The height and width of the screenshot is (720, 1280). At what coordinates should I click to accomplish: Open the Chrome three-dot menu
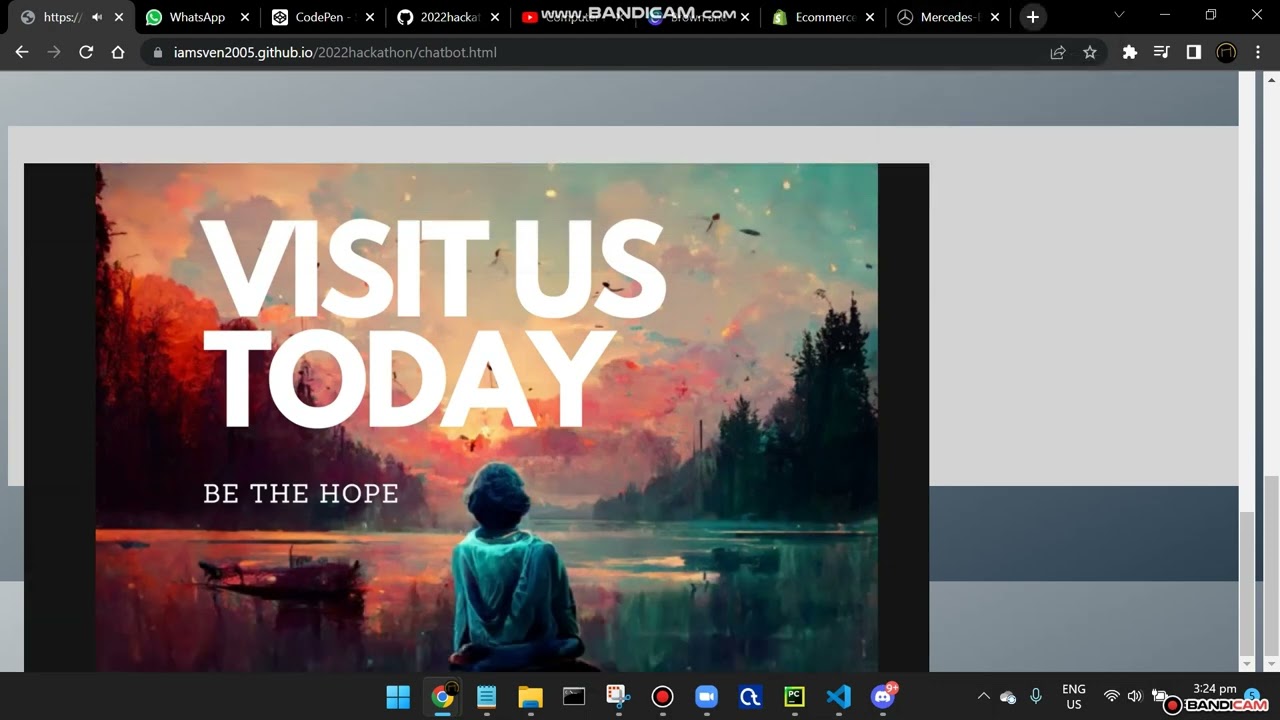point(1257,52)
